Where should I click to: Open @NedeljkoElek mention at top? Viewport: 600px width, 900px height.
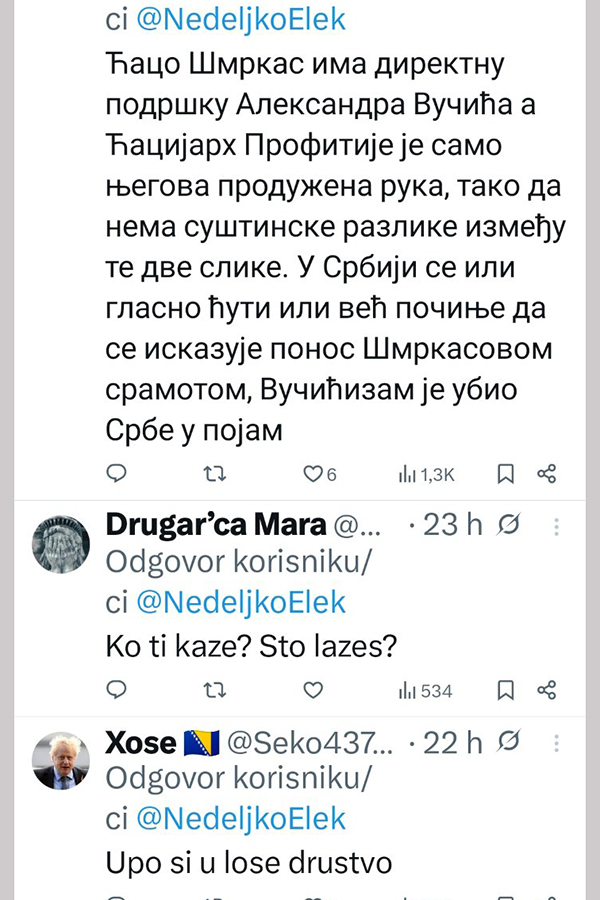pos(239,20)
